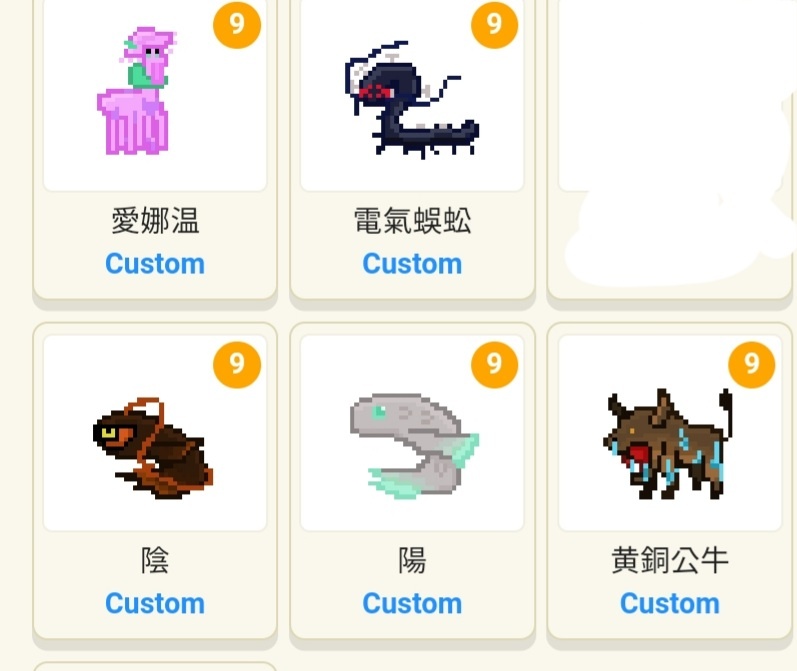The image size is (797, 671).
Task: Click the level 9 badge on 黄銅公牛
Action: pos(752,364)
